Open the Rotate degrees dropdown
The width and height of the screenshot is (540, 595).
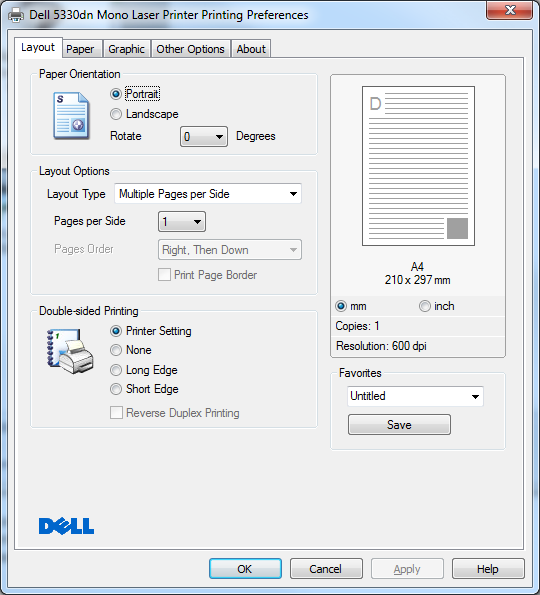[x=204, y=137]
